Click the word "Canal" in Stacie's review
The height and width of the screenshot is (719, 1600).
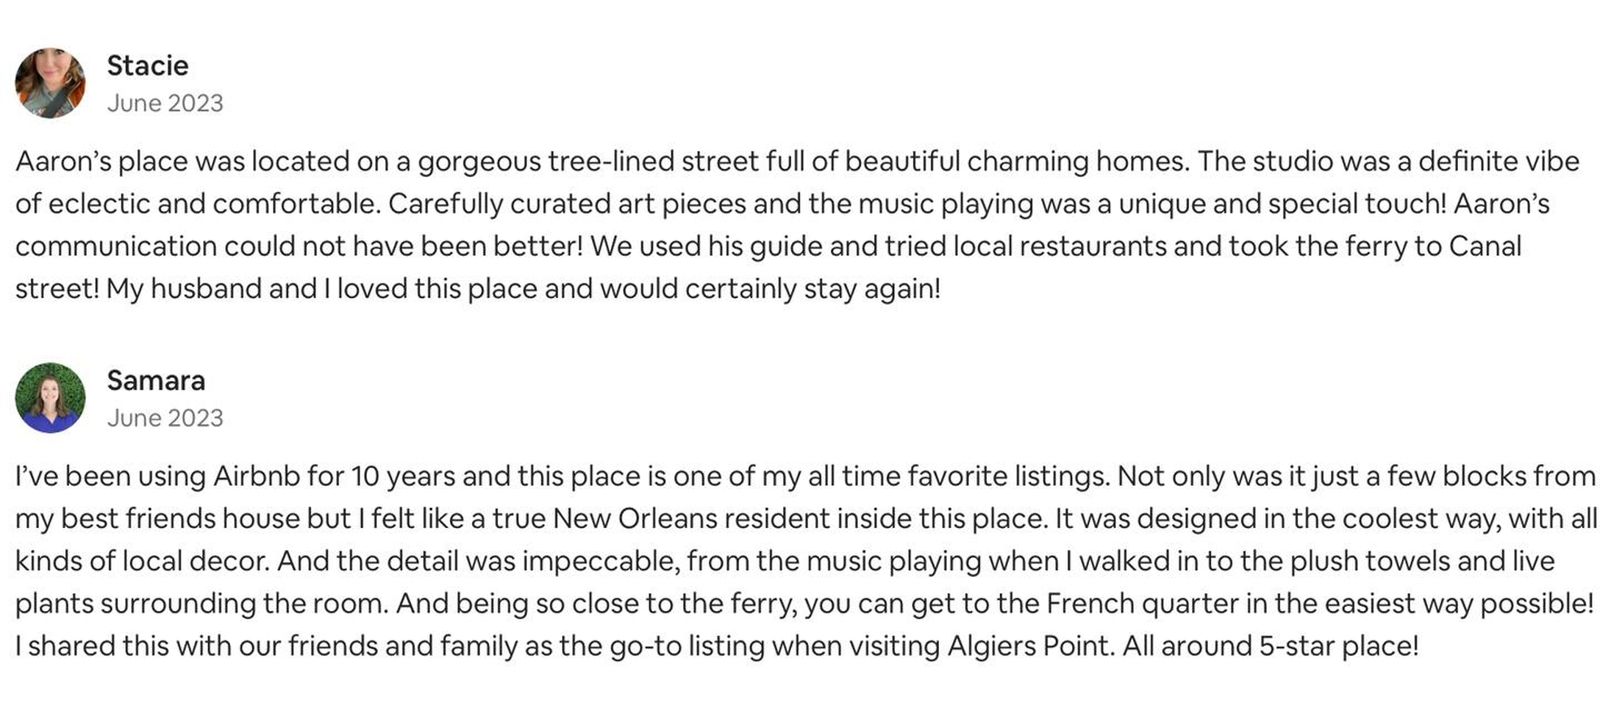pyautogui.click(x=1484, y=246)
